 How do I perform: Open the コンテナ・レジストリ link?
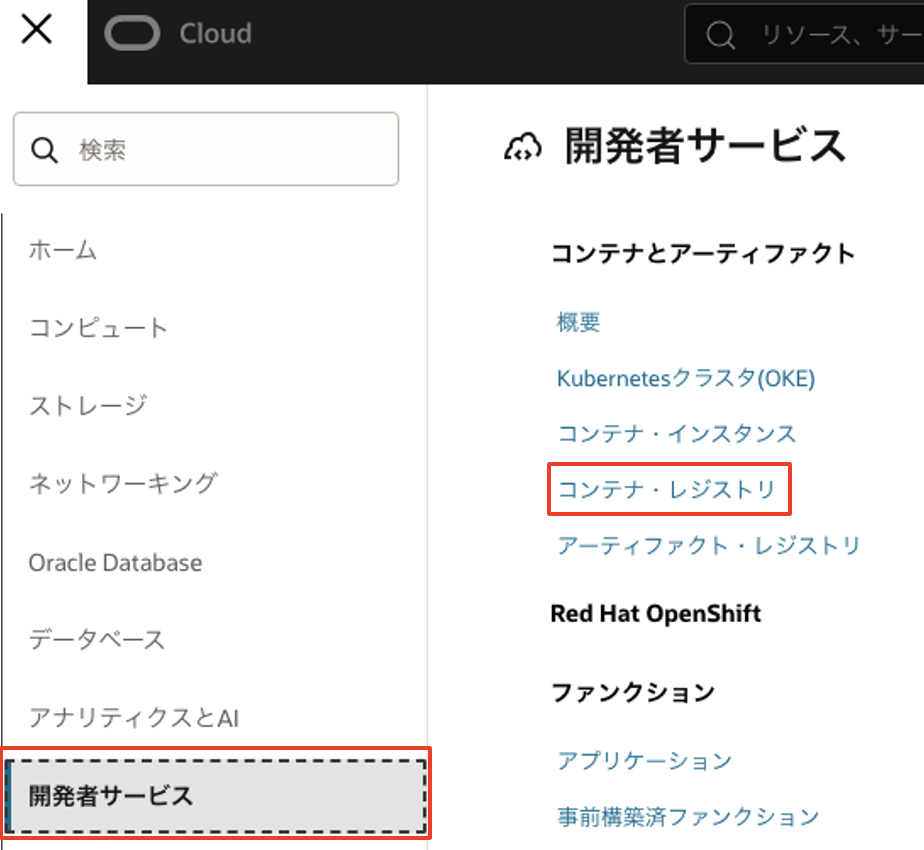pos(667,490)
